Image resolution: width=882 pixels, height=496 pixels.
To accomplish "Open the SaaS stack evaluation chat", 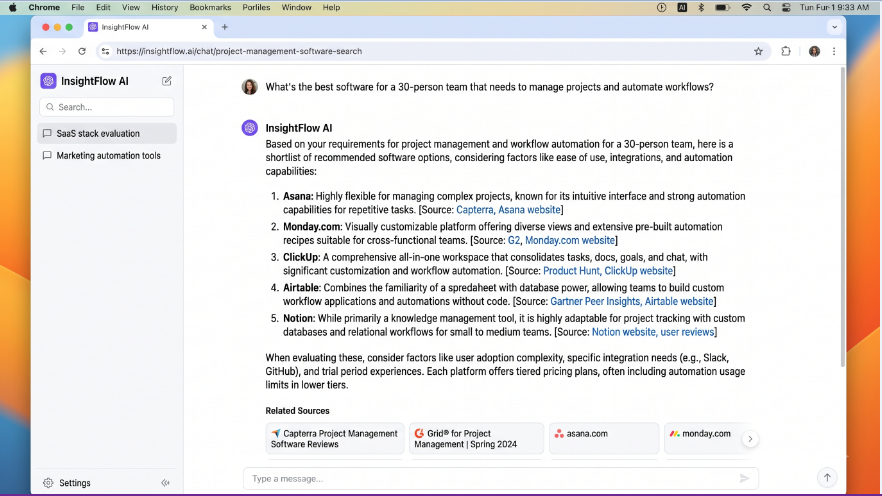I will click(107, 133).
